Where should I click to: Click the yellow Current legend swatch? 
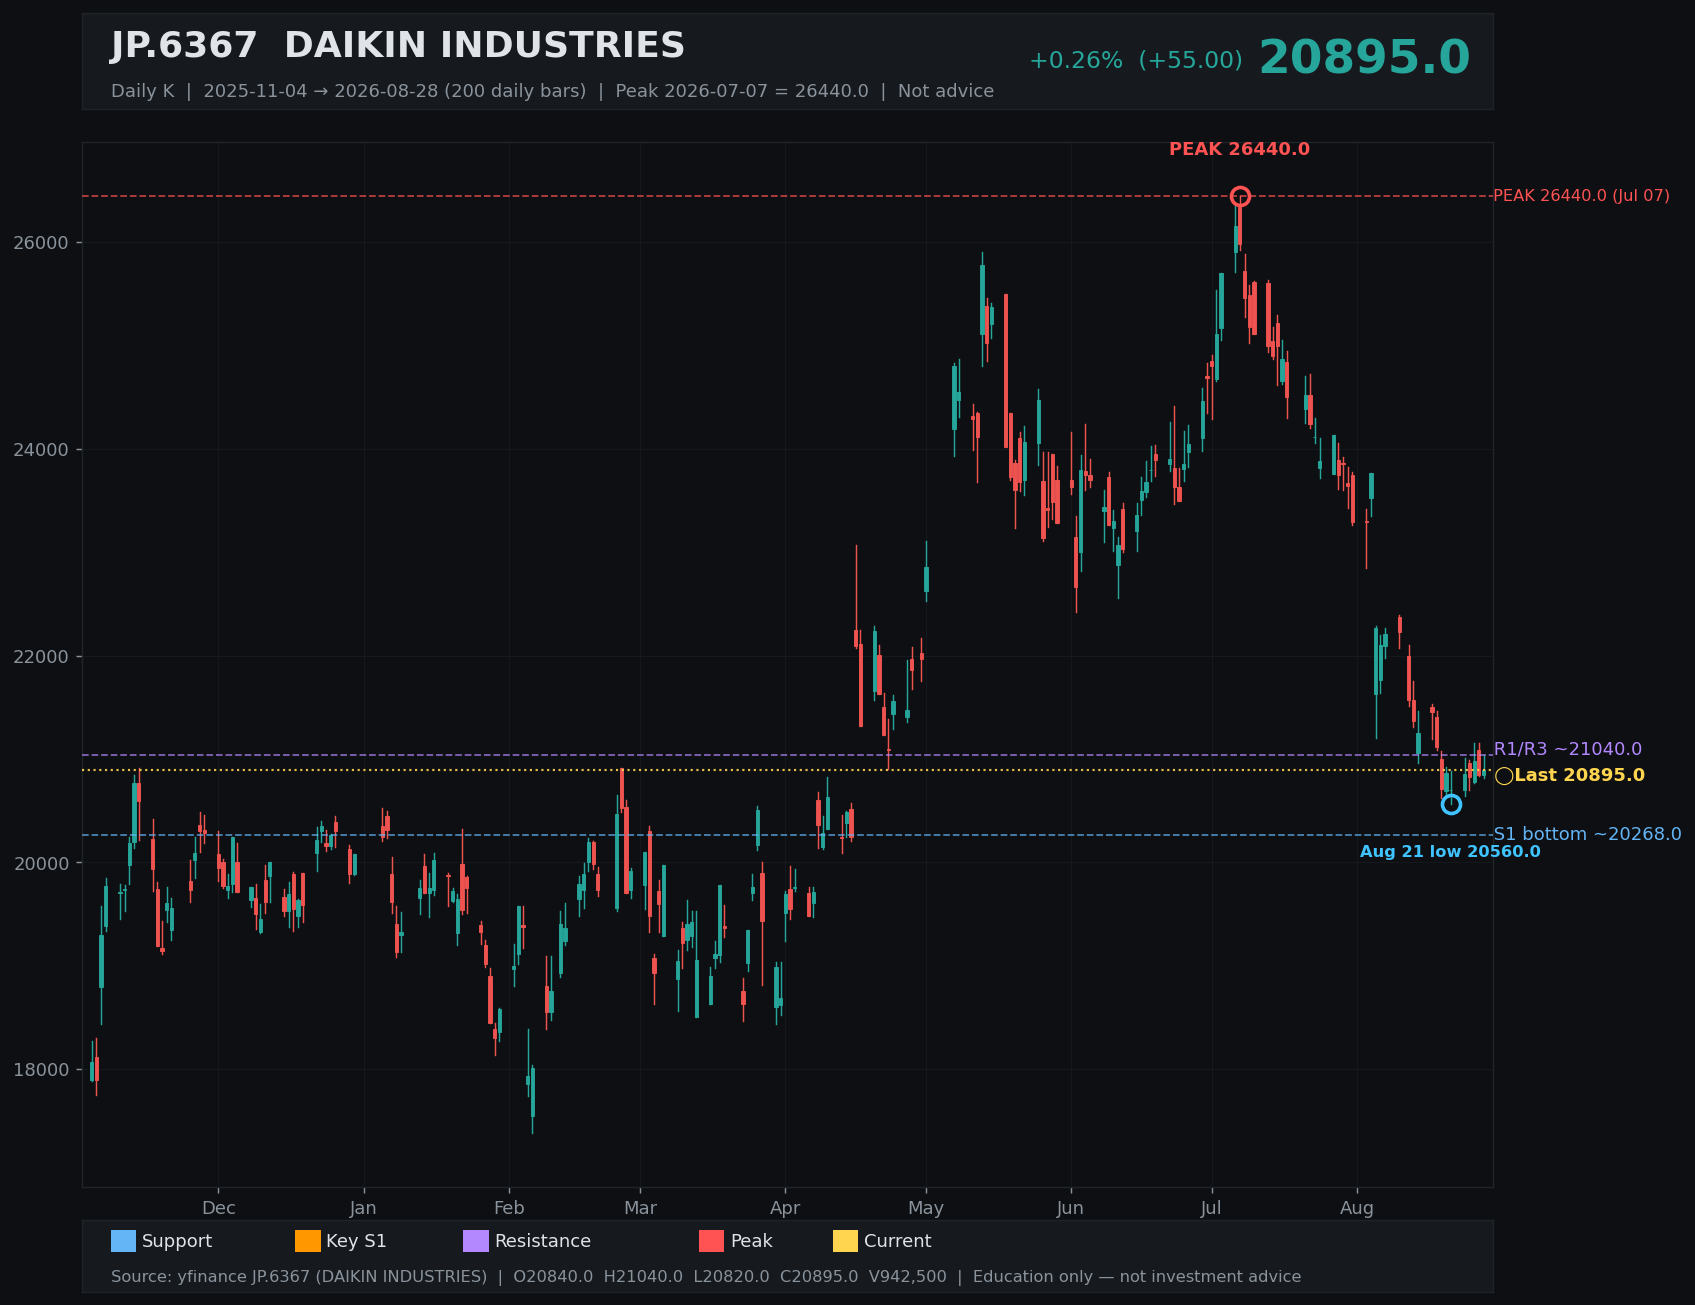[x=845, y=1241]
